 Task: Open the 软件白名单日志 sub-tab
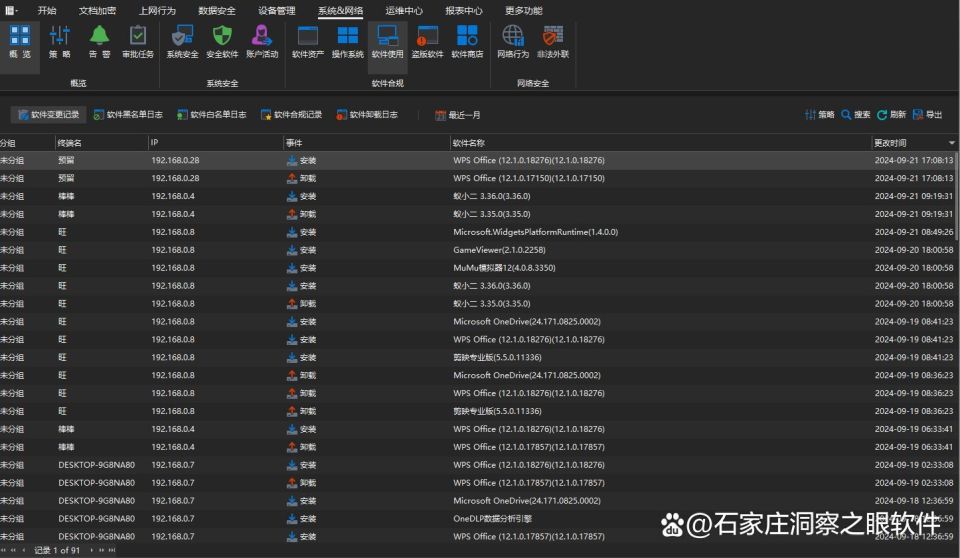coord(212,115)
